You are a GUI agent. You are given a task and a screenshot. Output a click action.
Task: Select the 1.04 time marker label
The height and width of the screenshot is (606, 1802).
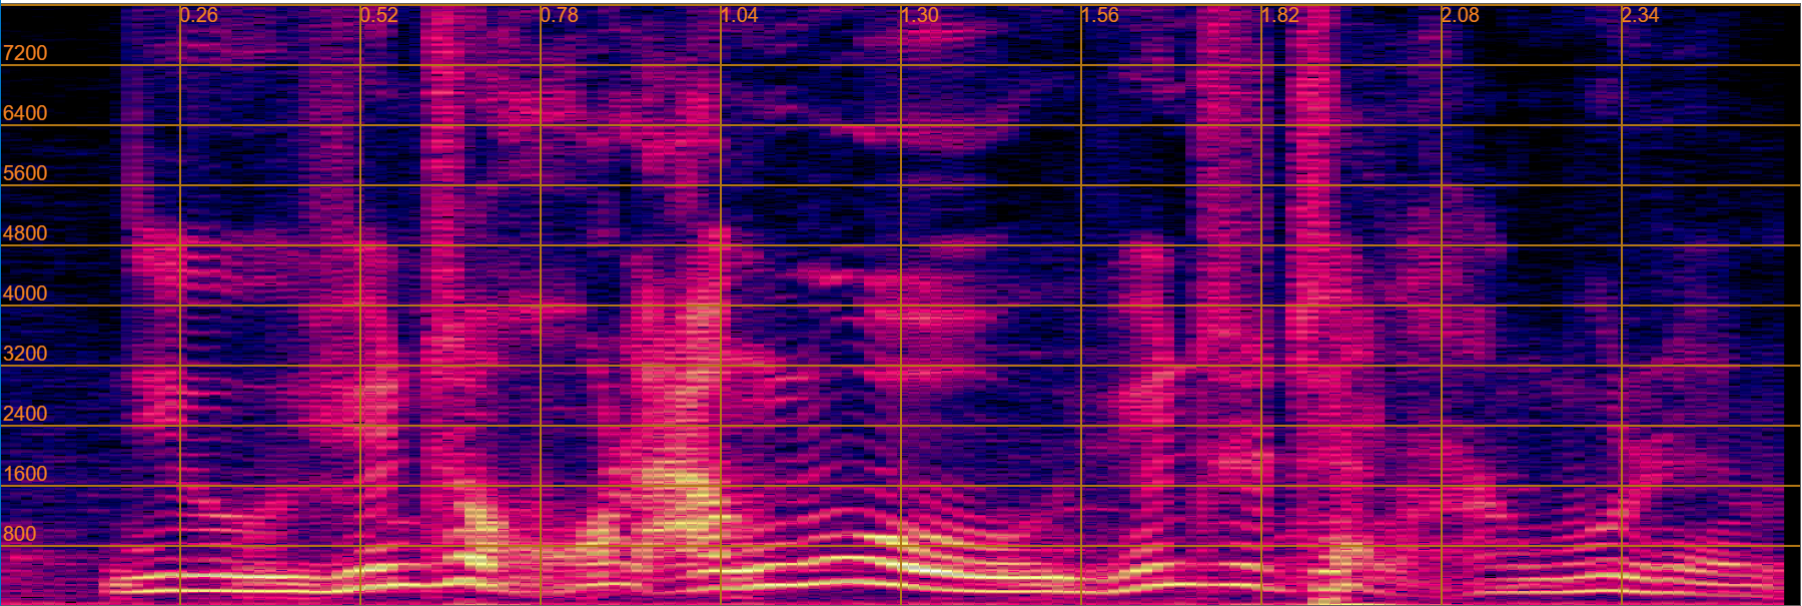739,15
